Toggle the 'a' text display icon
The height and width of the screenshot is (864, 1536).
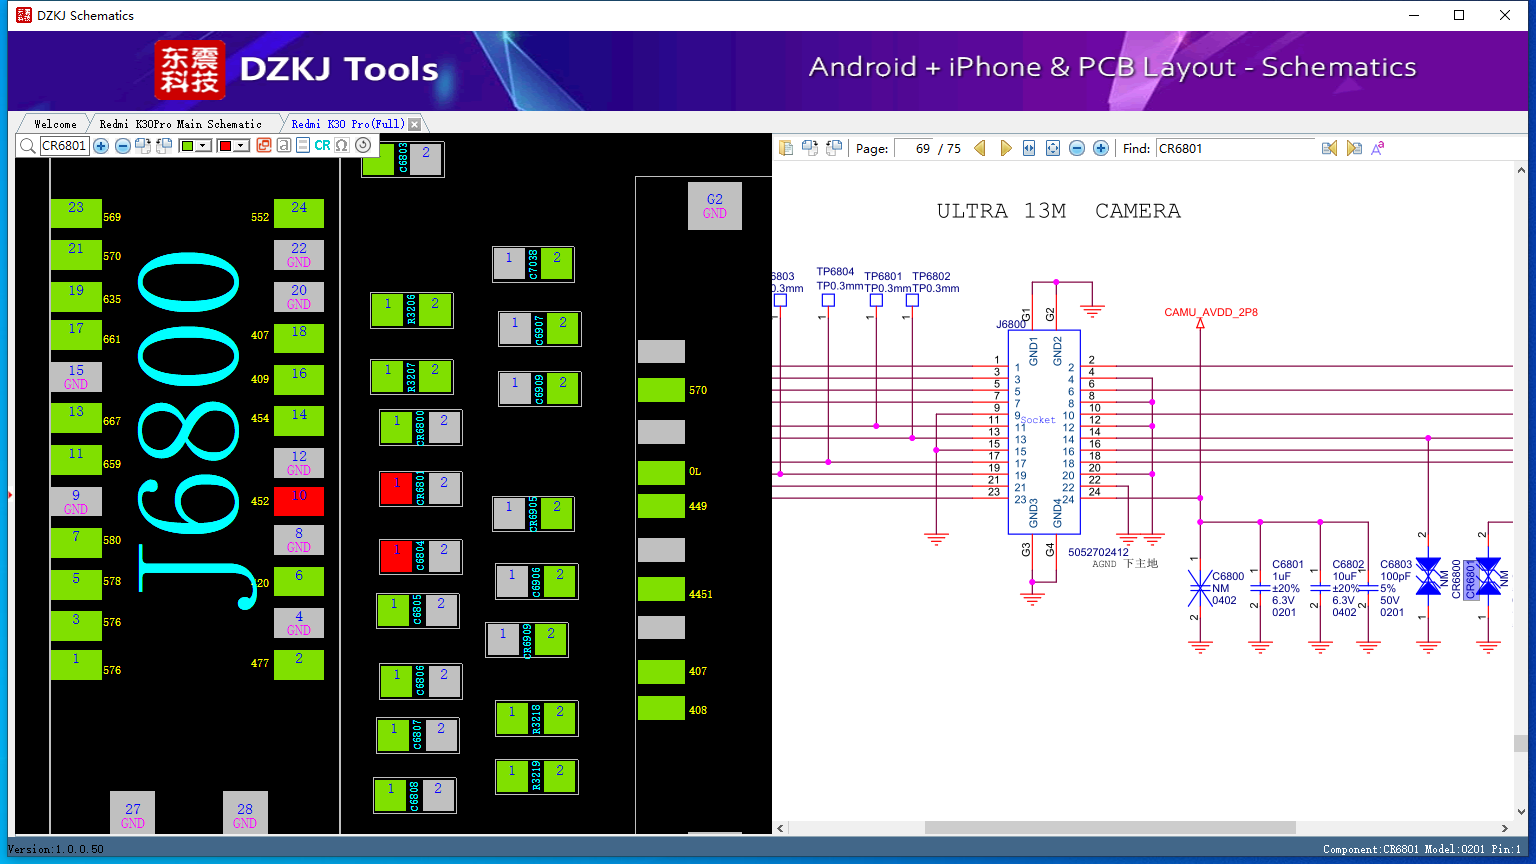tap(284, 146)
